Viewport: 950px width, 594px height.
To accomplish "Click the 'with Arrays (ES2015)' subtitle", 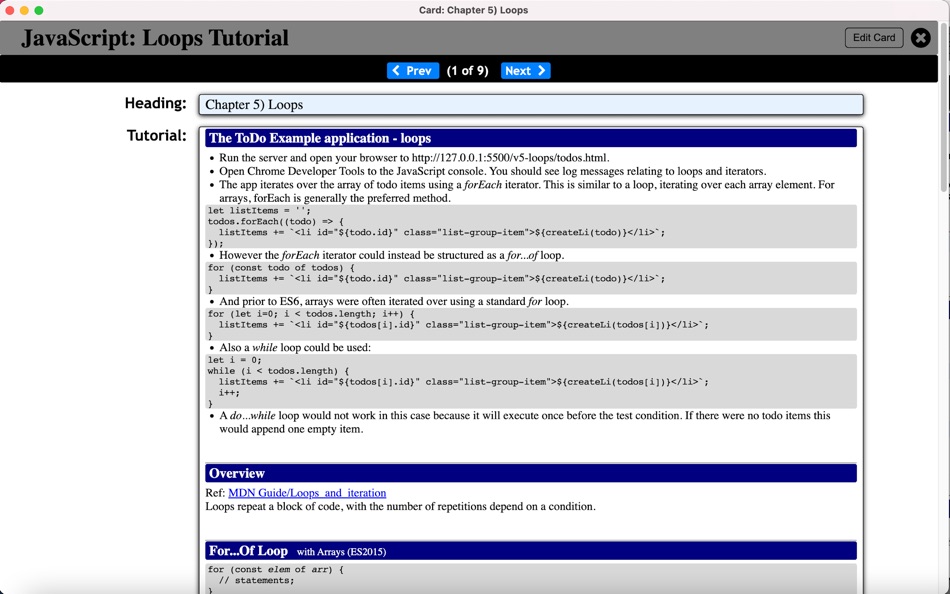I will (x=341, y=552).
